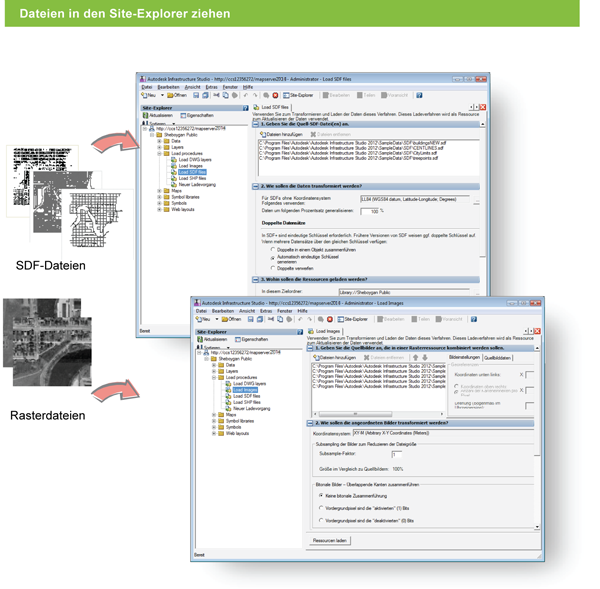Image resolution: width=600 pixels, height=589 pixels.
Task: Expand Maps folder in SDF window tree
Action: click(160, 191)
